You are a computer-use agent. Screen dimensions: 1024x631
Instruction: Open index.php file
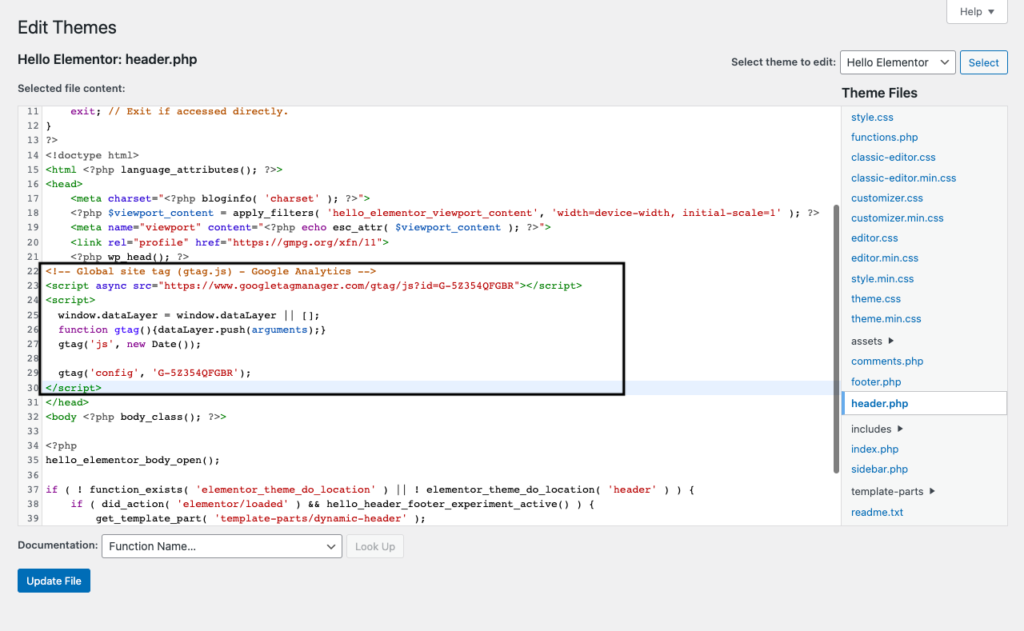(x=874, y=449)
